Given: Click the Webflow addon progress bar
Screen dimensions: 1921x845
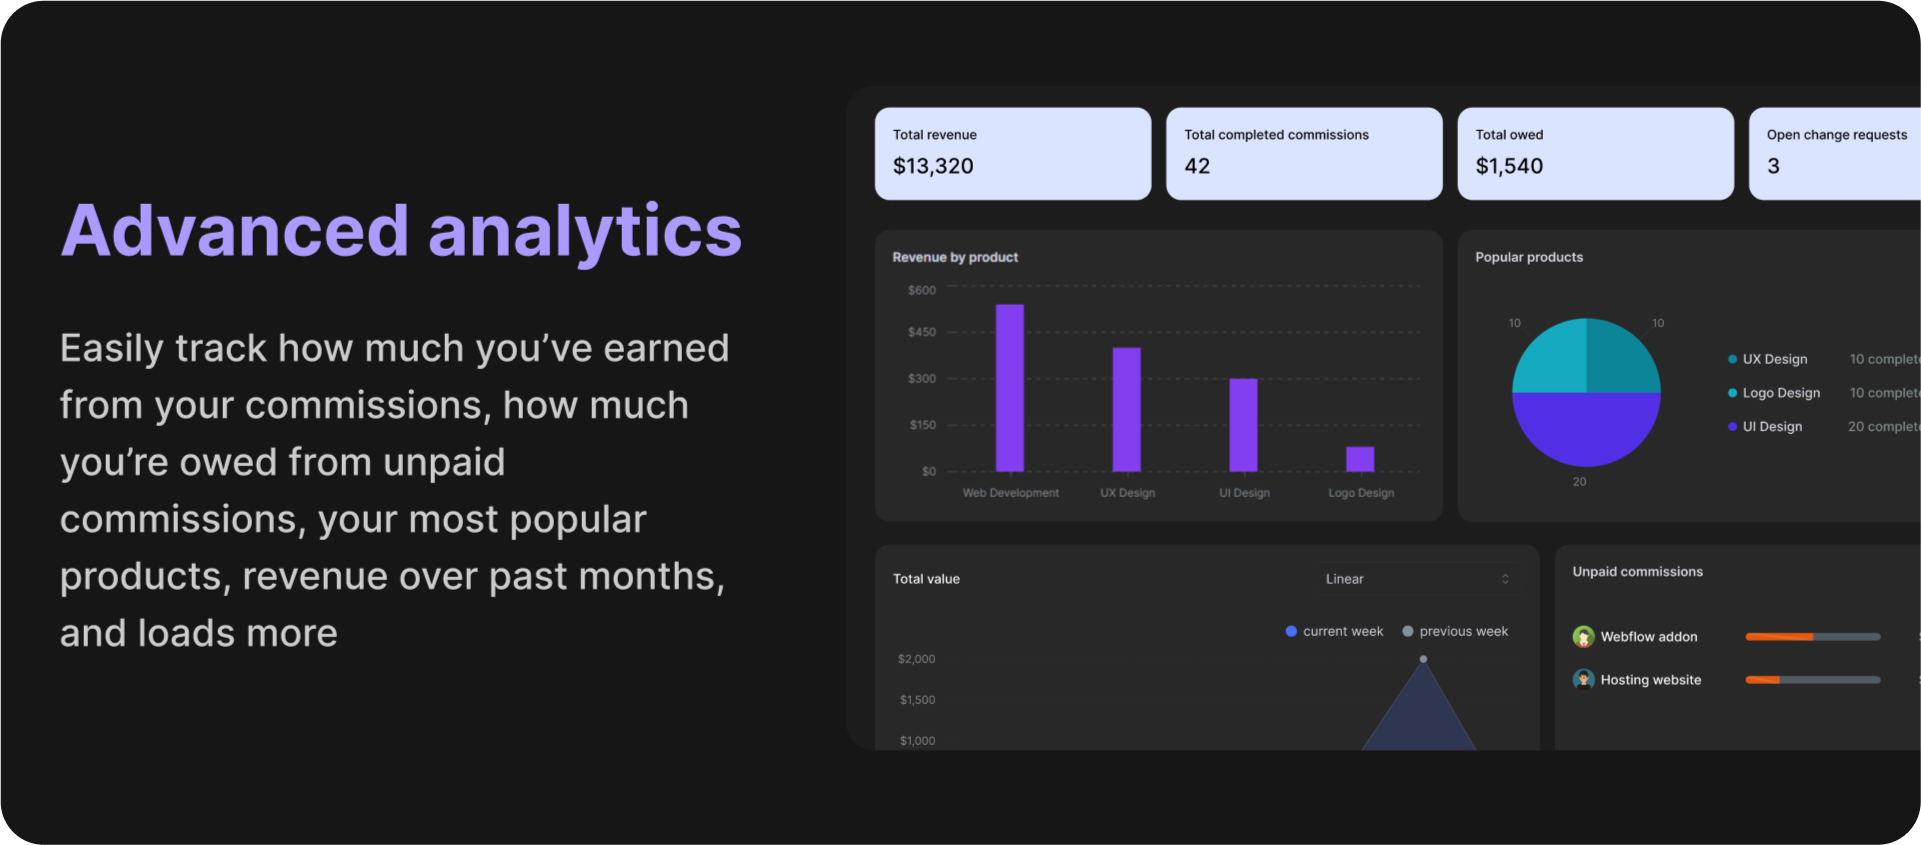Looking at the screenshot, I should tap(1812, 637).
